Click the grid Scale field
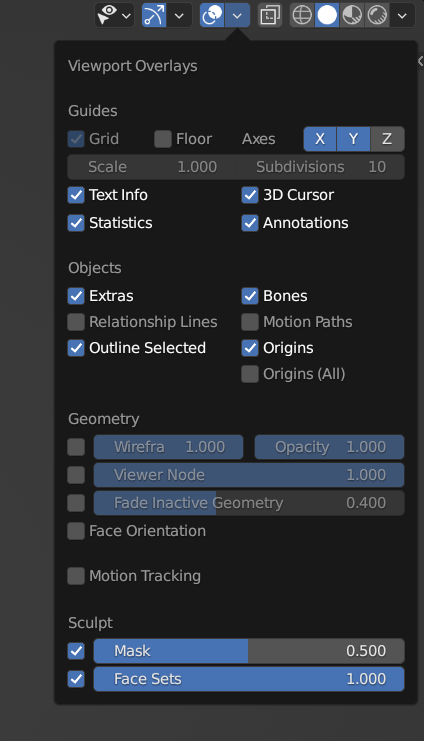Viewport: 424px width, 741px height. 152,167
